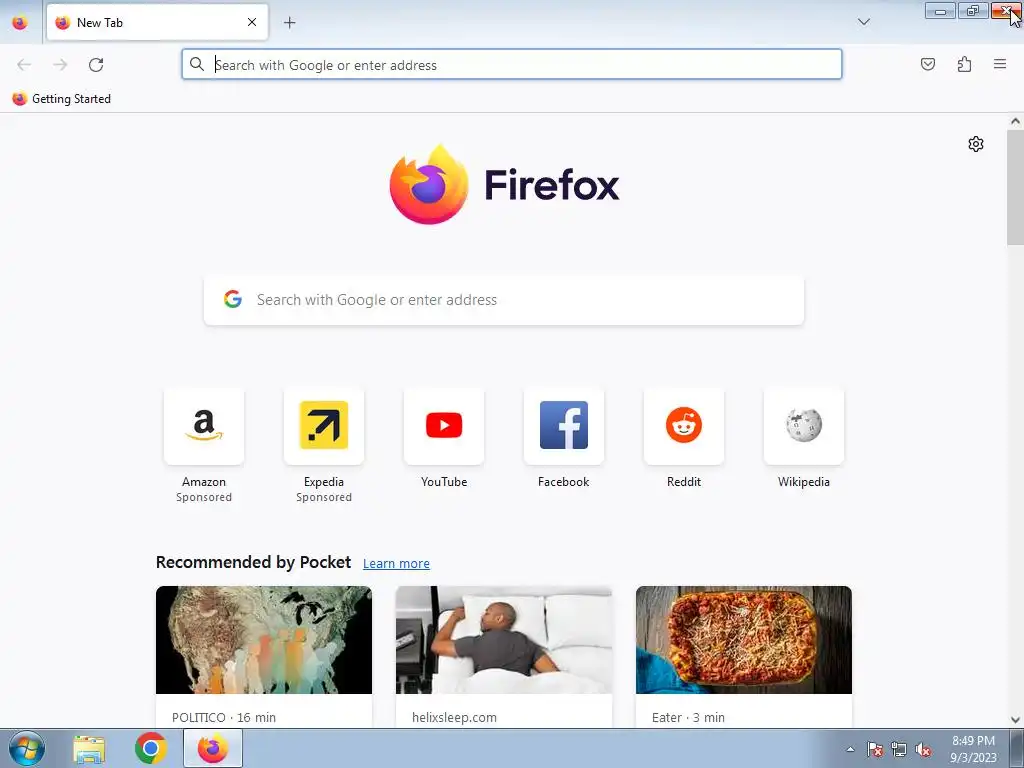Click the Firefox logo on the page

click(x=504, y=185)
